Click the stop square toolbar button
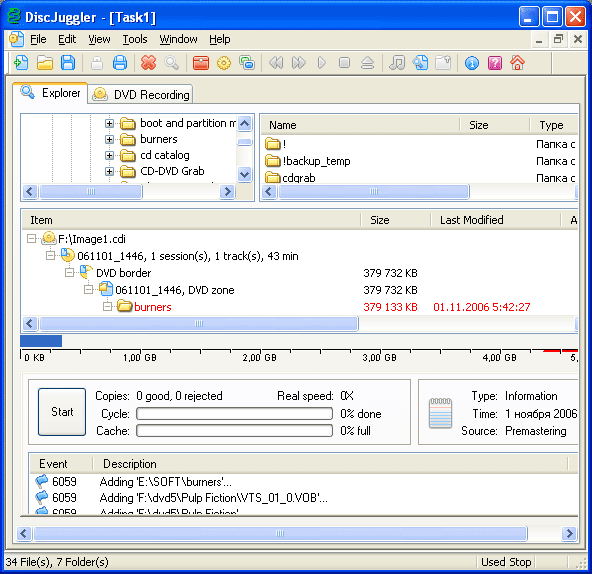 tap(344, 63)
